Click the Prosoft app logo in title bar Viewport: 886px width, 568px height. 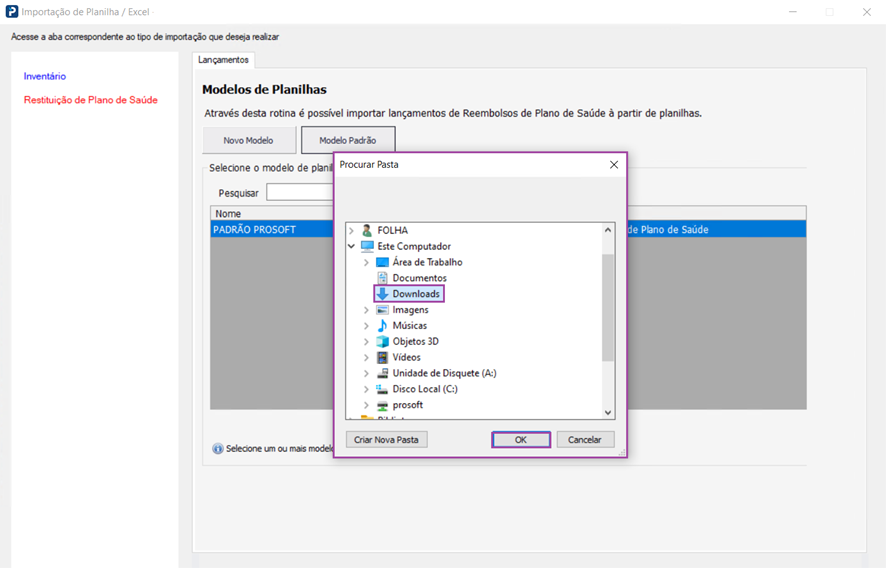pyautogui.click(x=12, y=12)
